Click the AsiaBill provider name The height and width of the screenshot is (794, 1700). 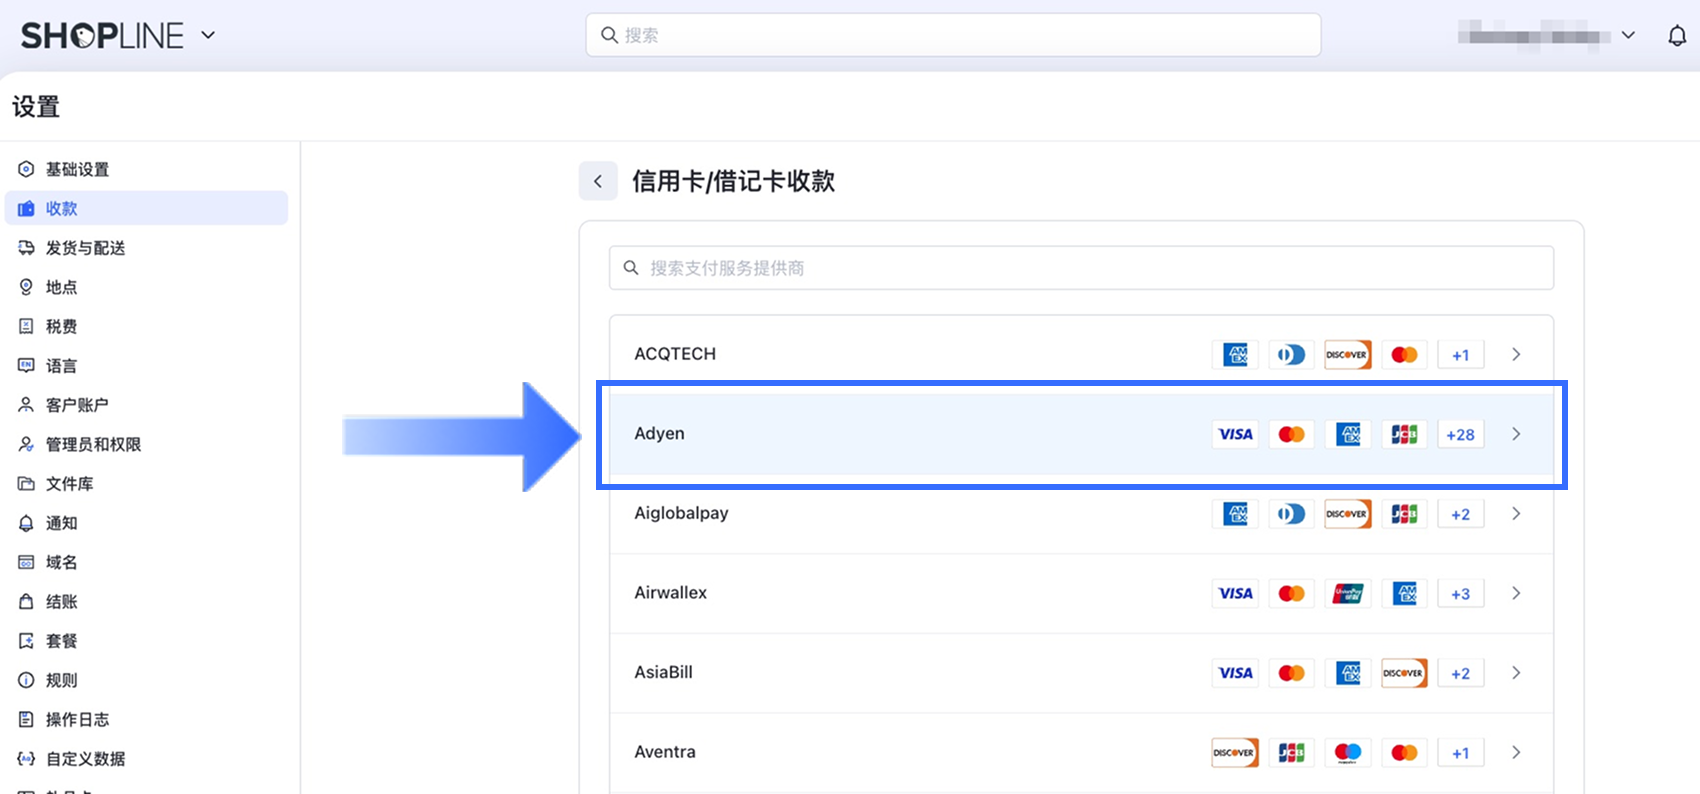pyautogui.click(x=663, y=672)
